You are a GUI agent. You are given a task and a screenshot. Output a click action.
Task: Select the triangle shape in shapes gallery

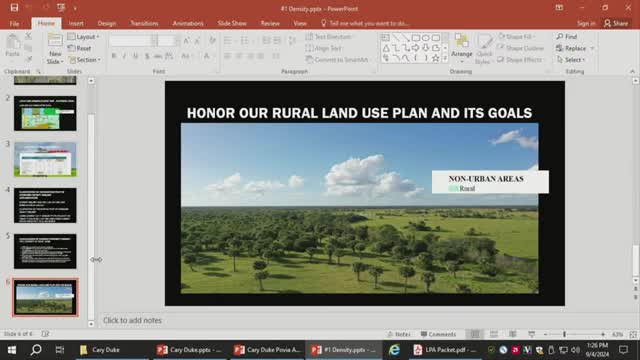pyautogui.click(x=386, y=48)
